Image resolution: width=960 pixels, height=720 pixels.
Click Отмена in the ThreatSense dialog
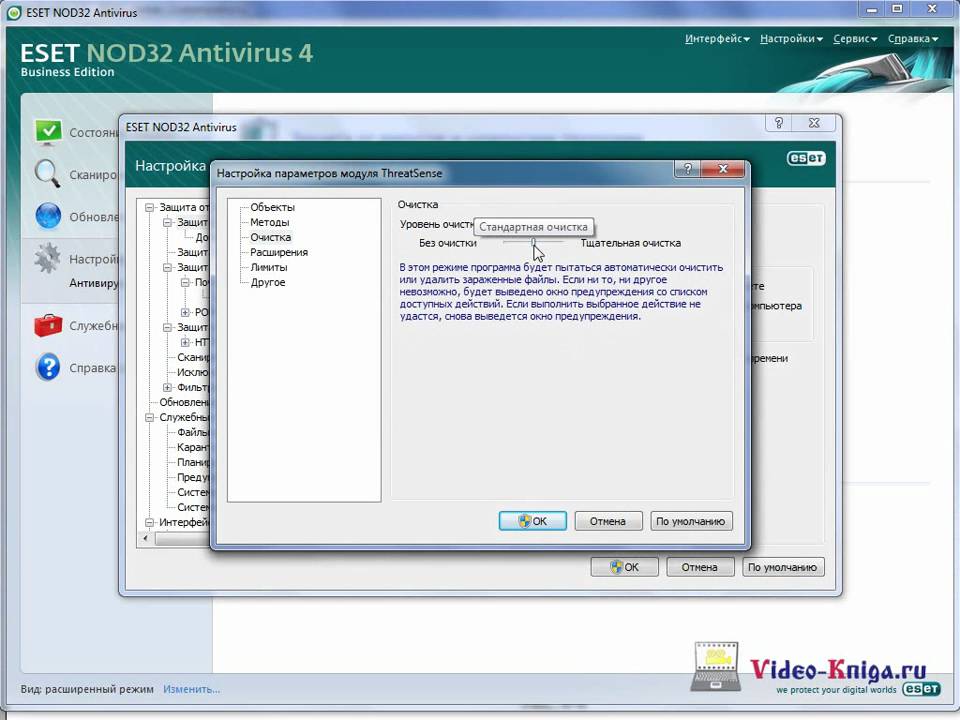click(x=608, y=521)
